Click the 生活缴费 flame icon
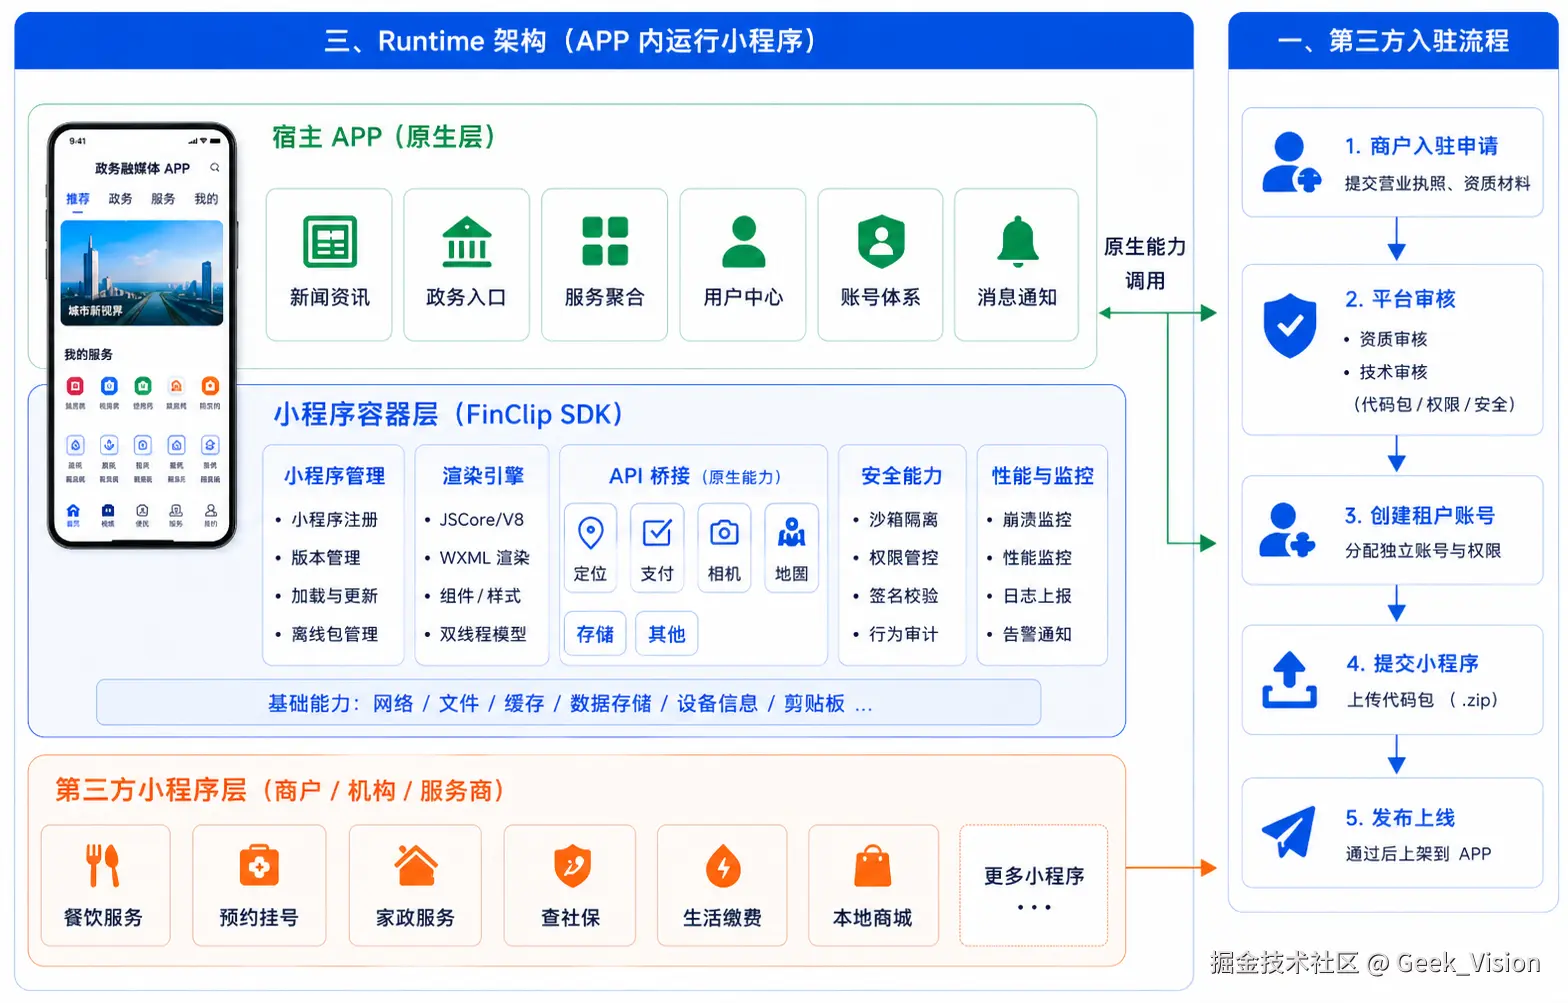The image size is (1568, 1003). click(x=723, y=866)
